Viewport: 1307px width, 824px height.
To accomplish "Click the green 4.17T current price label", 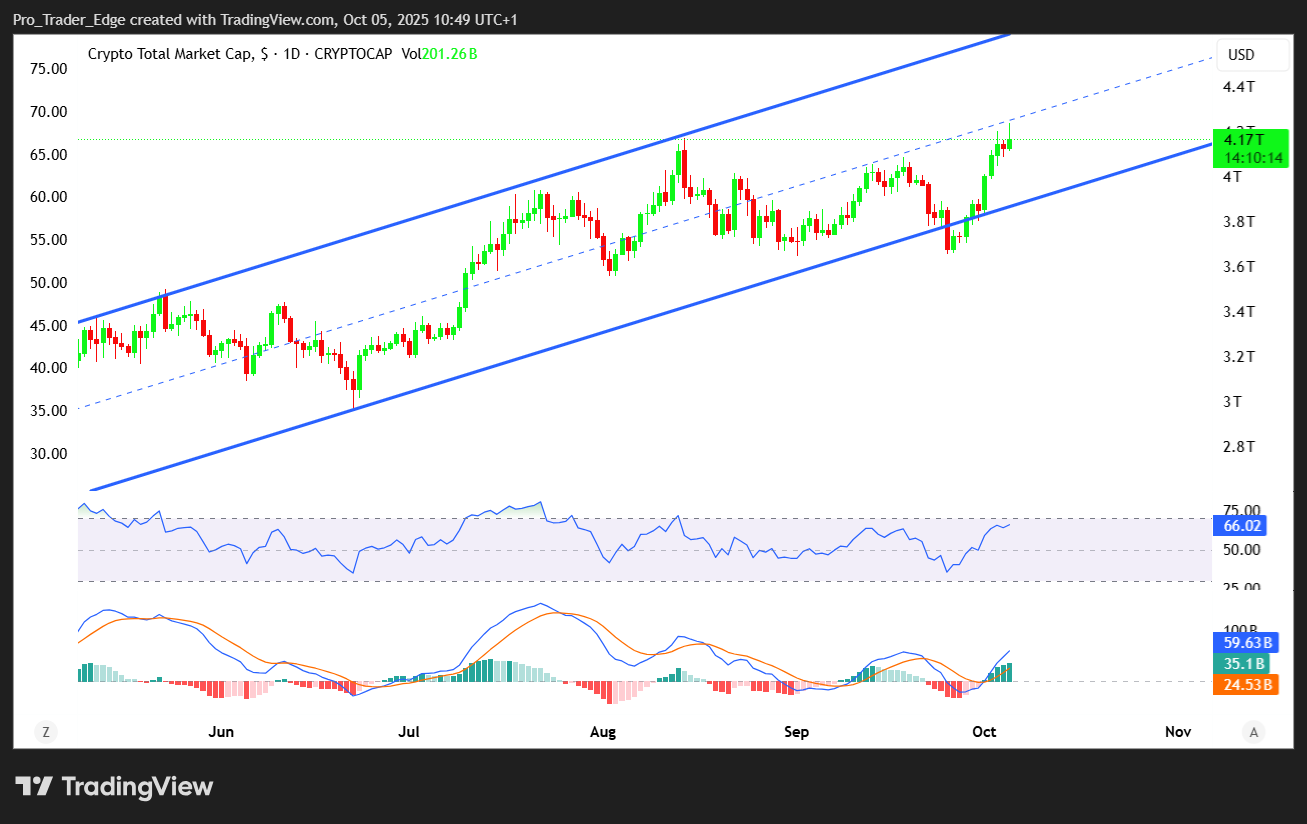I will (1246, 139).
